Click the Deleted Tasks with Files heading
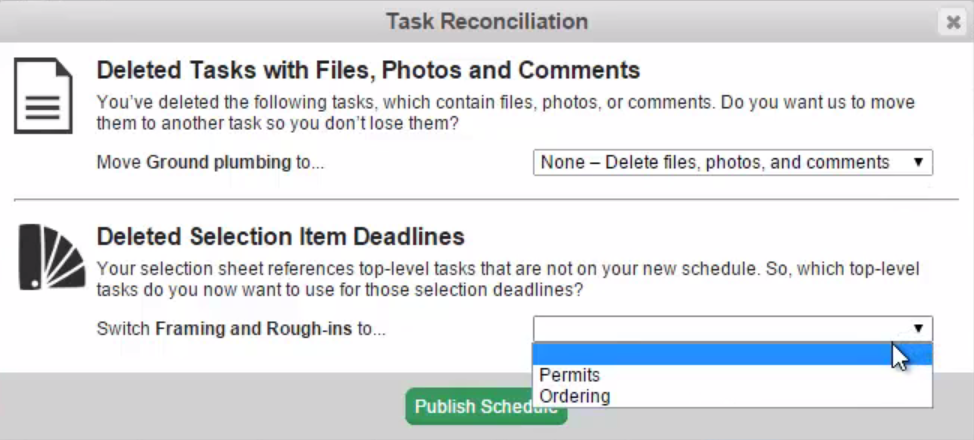The width and height of the screenshot is (974, 440). coord(368,71)
